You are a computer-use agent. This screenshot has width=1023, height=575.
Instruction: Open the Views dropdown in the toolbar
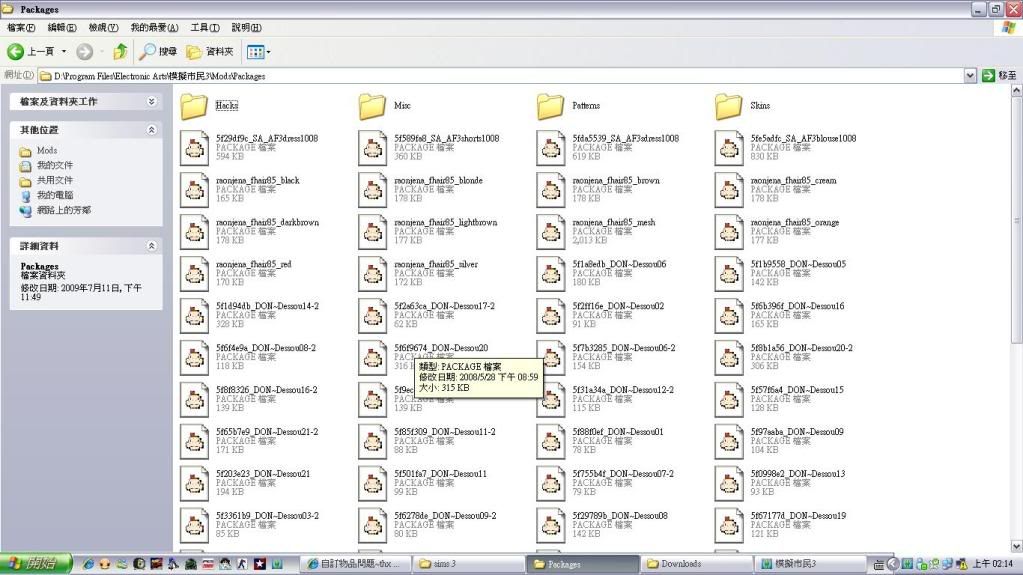pyautogui.click(x=258, y=51)
